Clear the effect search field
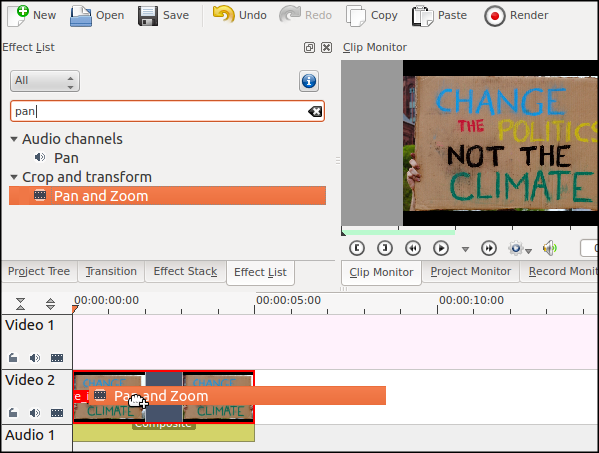Screen dimensions: 599x453 coord(315,112)
